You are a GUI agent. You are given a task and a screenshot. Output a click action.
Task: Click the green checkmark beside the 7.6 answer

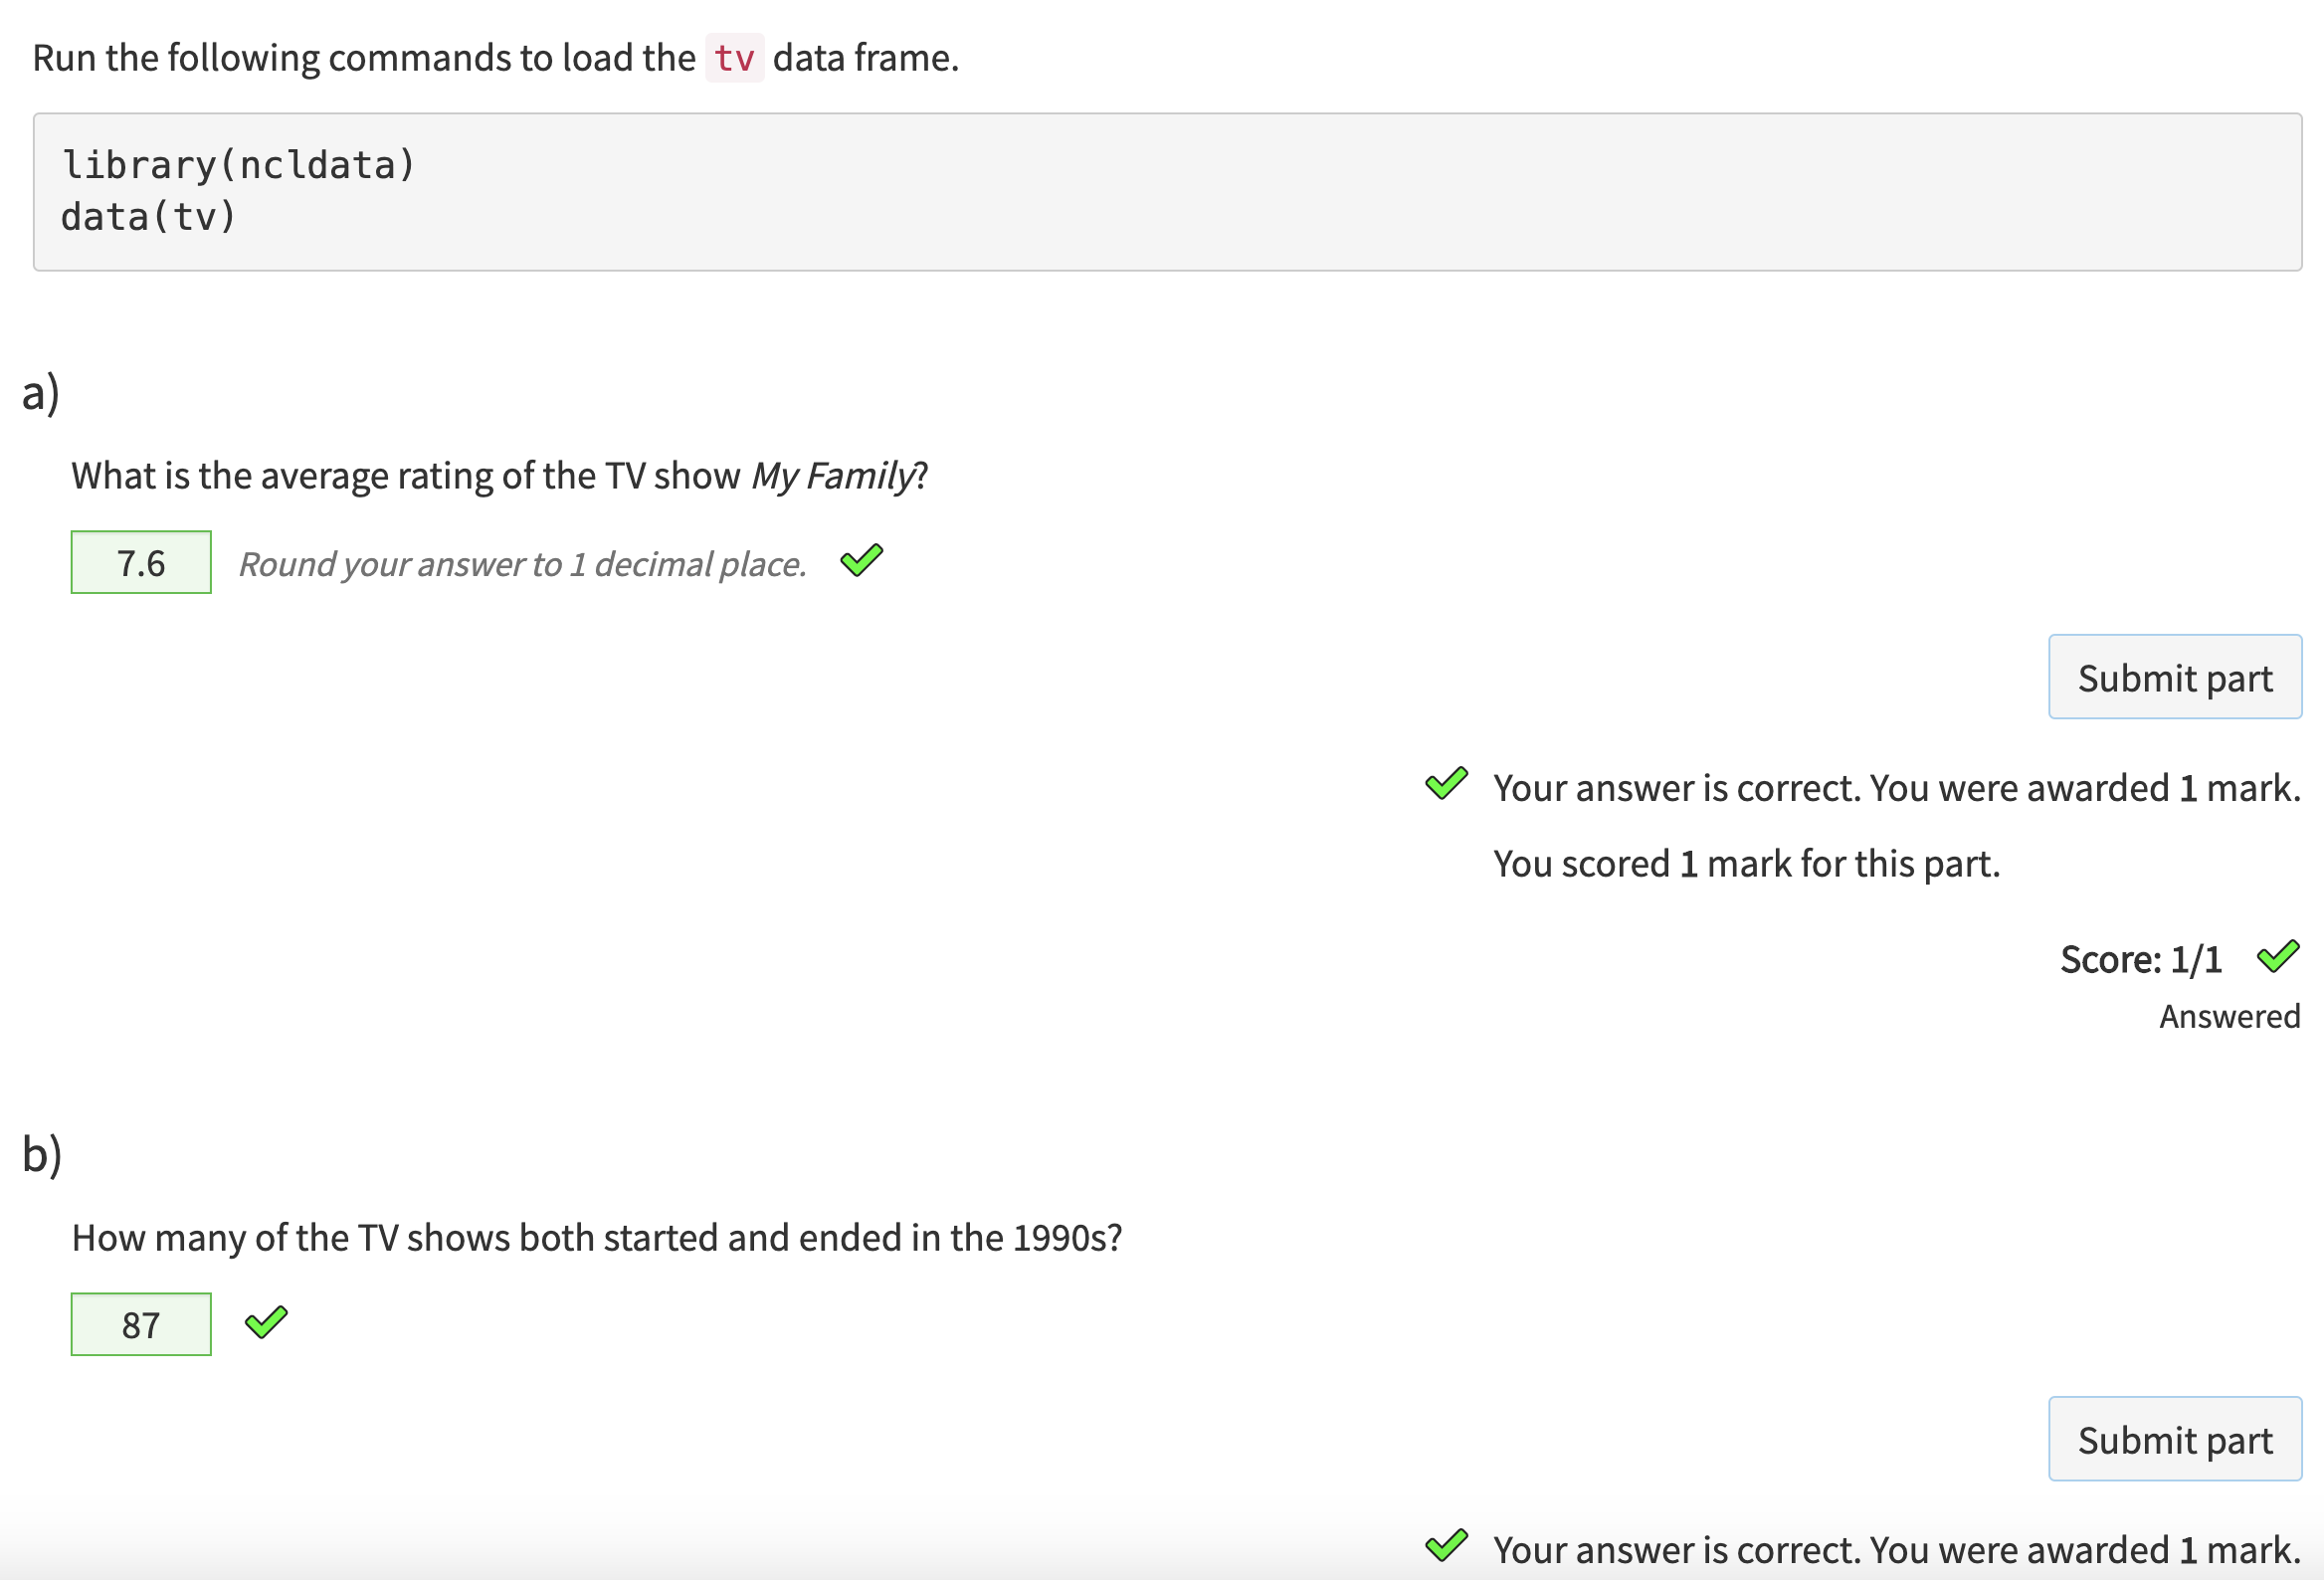(861, 561)
